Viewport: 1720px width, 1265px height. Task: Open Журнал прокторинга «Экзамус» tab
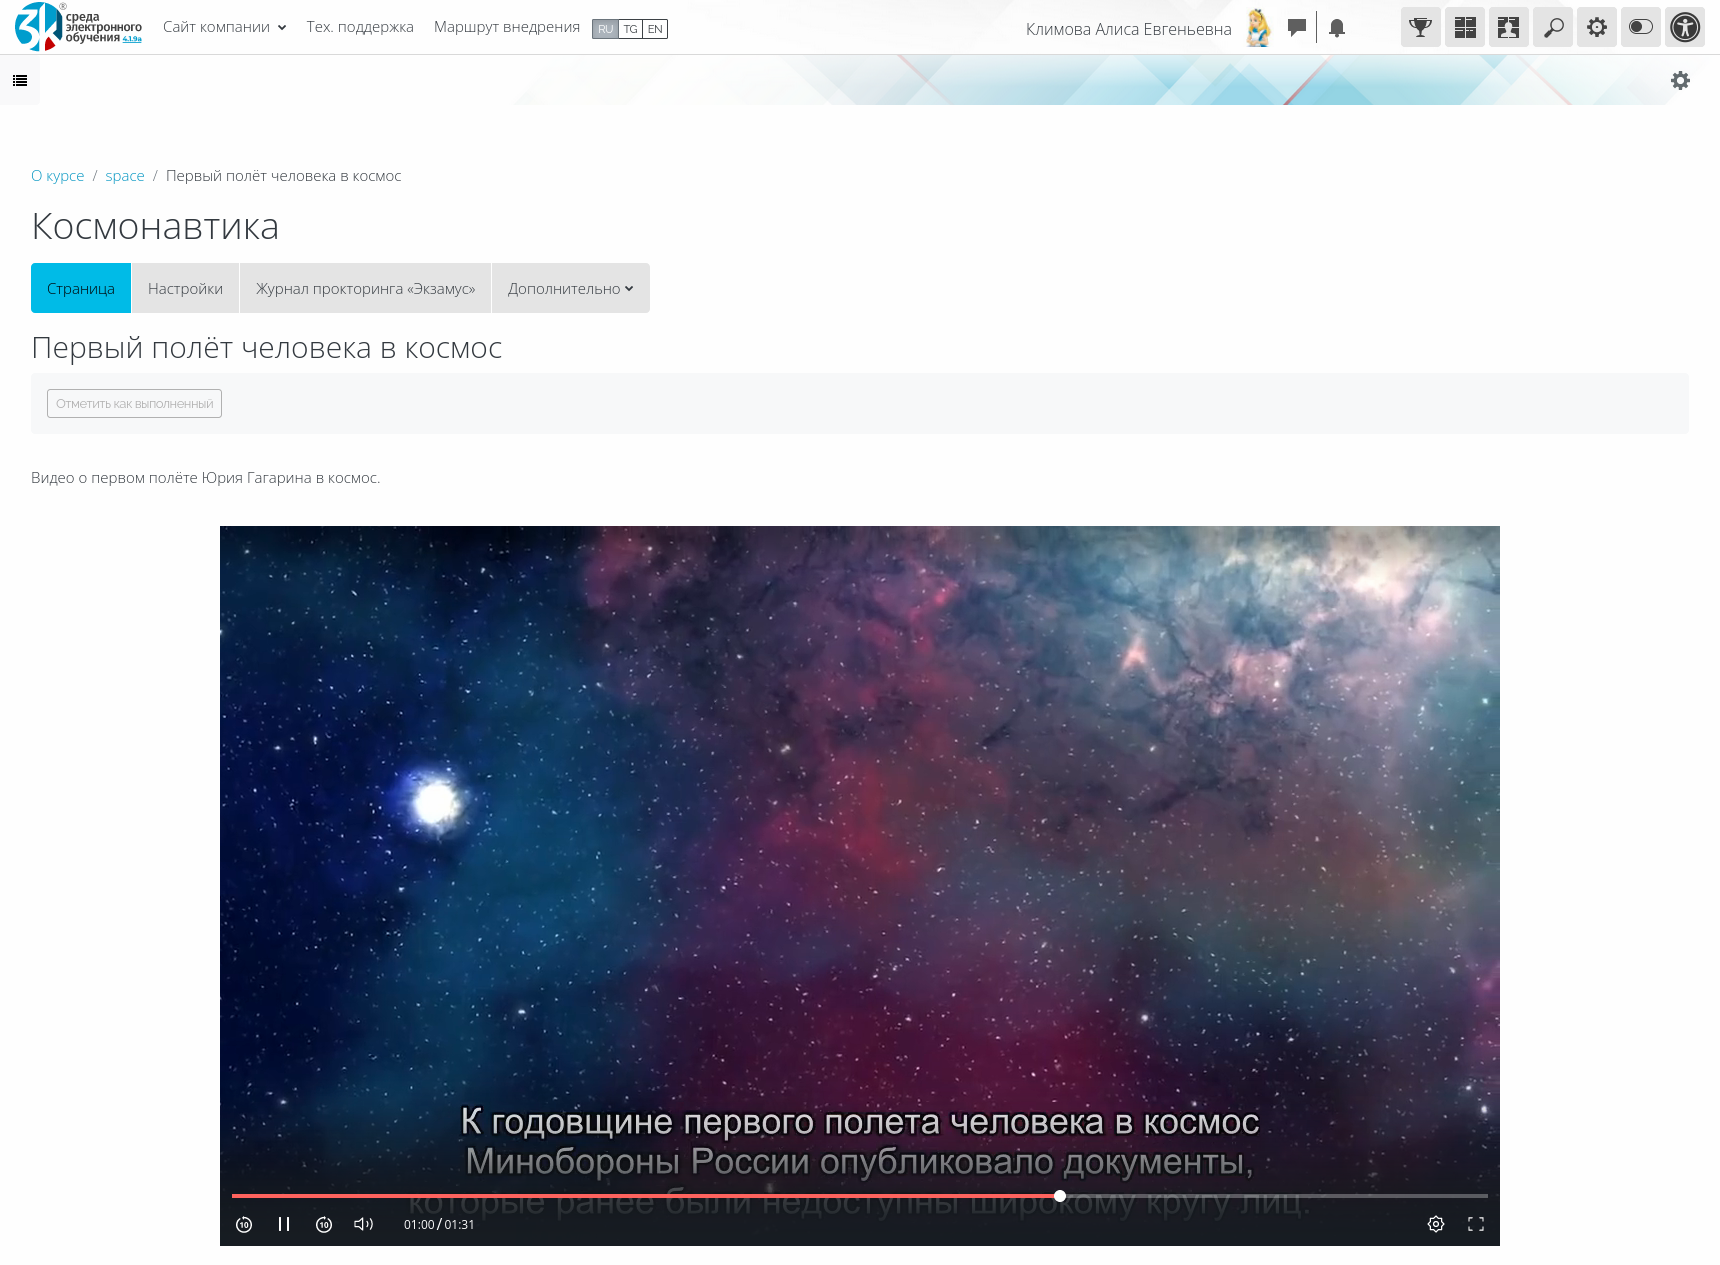coord(365,288)
